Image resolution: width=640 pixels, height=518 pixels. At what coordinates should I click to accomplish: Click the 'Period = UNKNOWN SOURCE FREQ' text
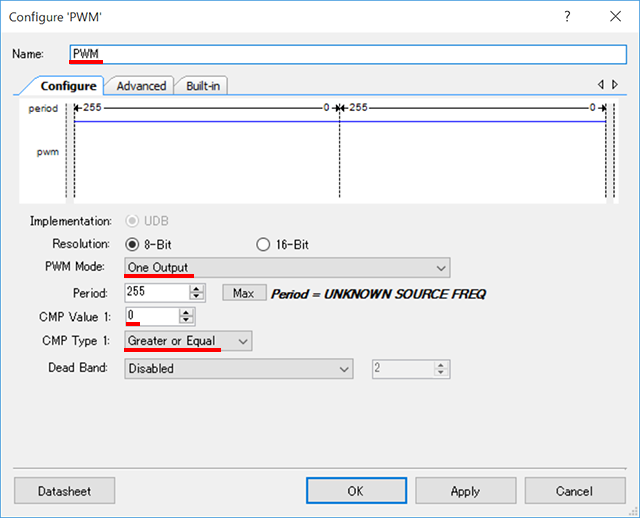[378, 294]
